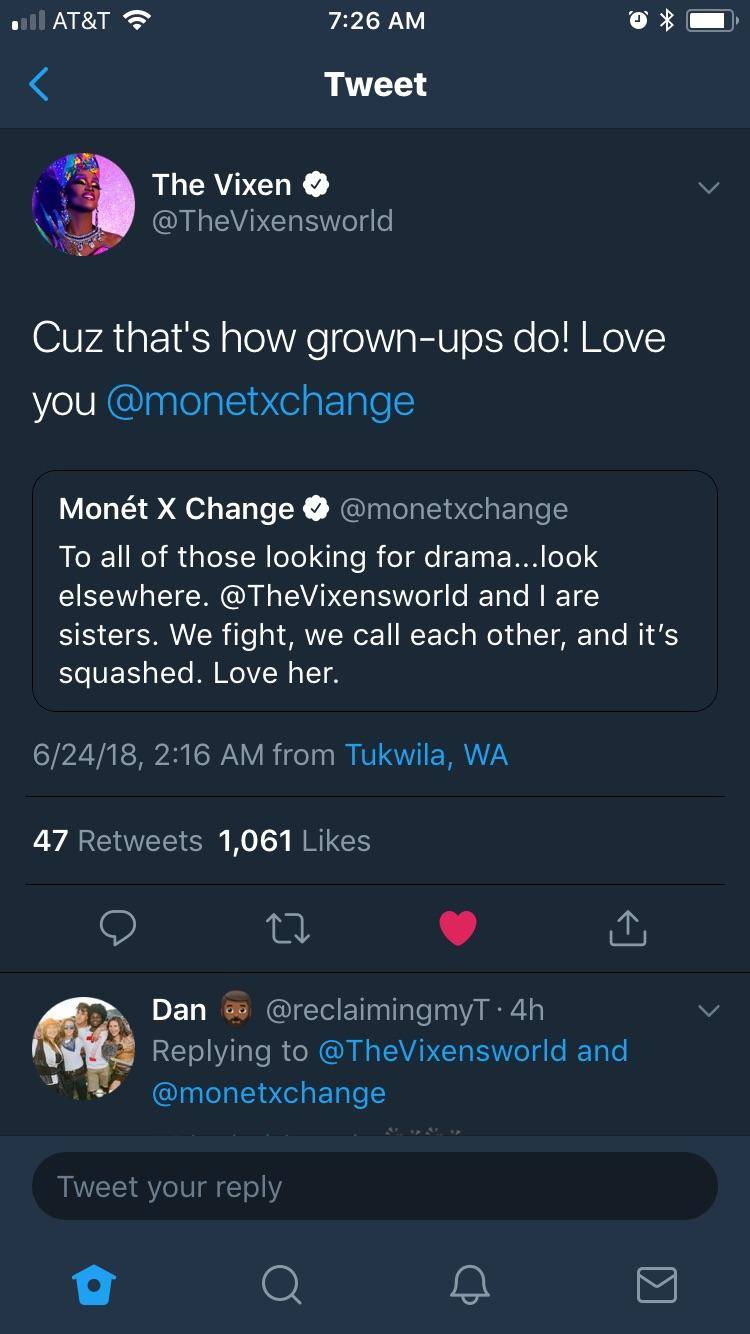Image resolution: width=750 pixels, height=1334 pixels.
Task: Open the share options with the upload icon
Action: coord(627,927)
